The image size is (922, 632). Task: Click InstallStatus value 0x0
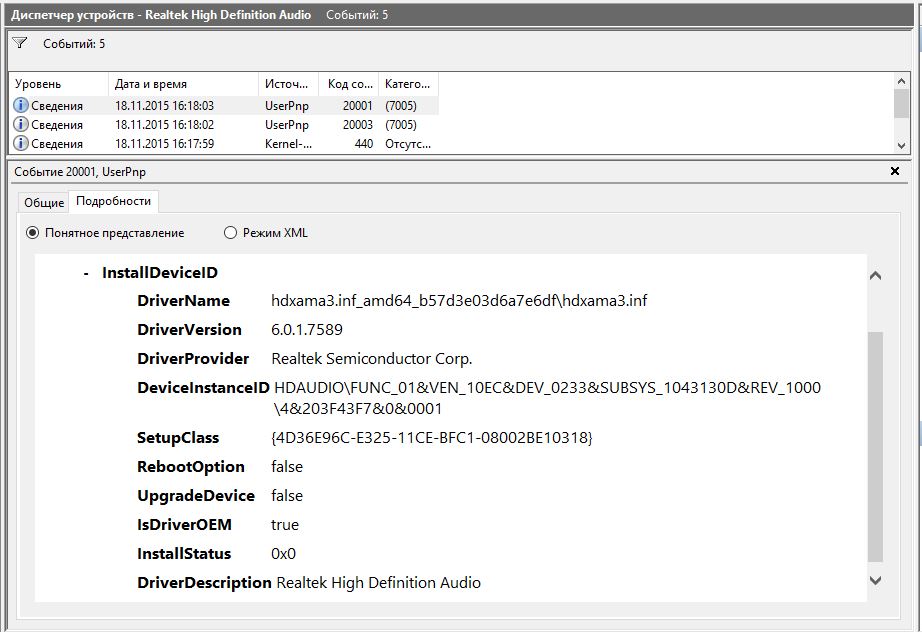tap(283, 554)
